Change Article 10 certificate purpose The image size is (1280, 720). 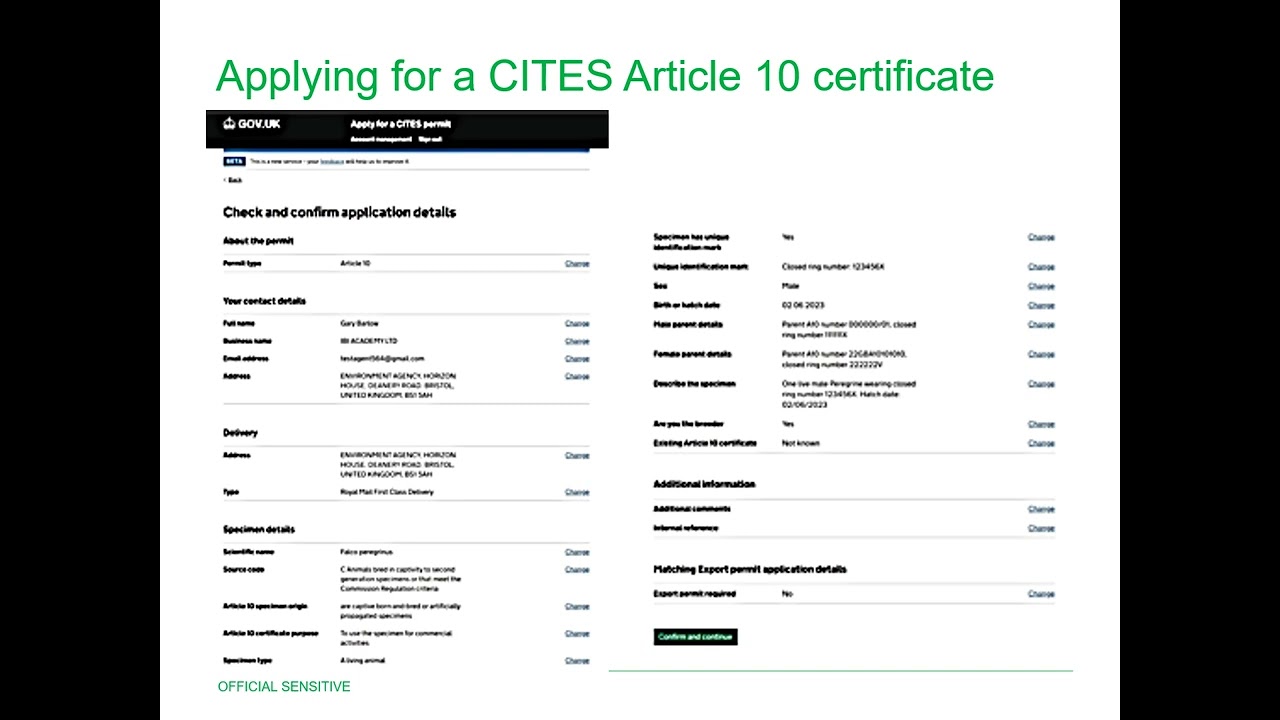point(577,633)
